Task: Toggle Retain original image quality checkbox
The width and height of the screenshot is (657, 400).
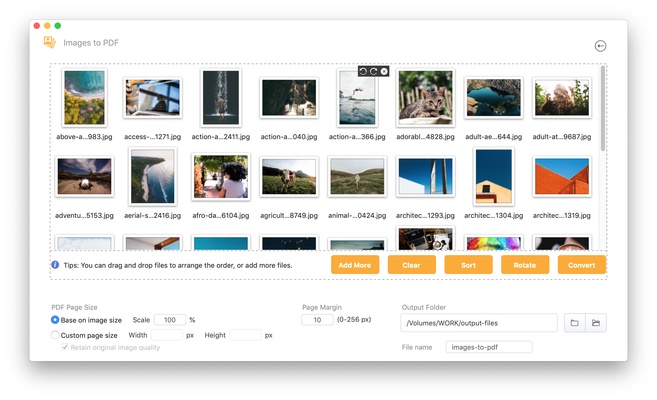Action: pyautogui.click(x=65, y=347)
